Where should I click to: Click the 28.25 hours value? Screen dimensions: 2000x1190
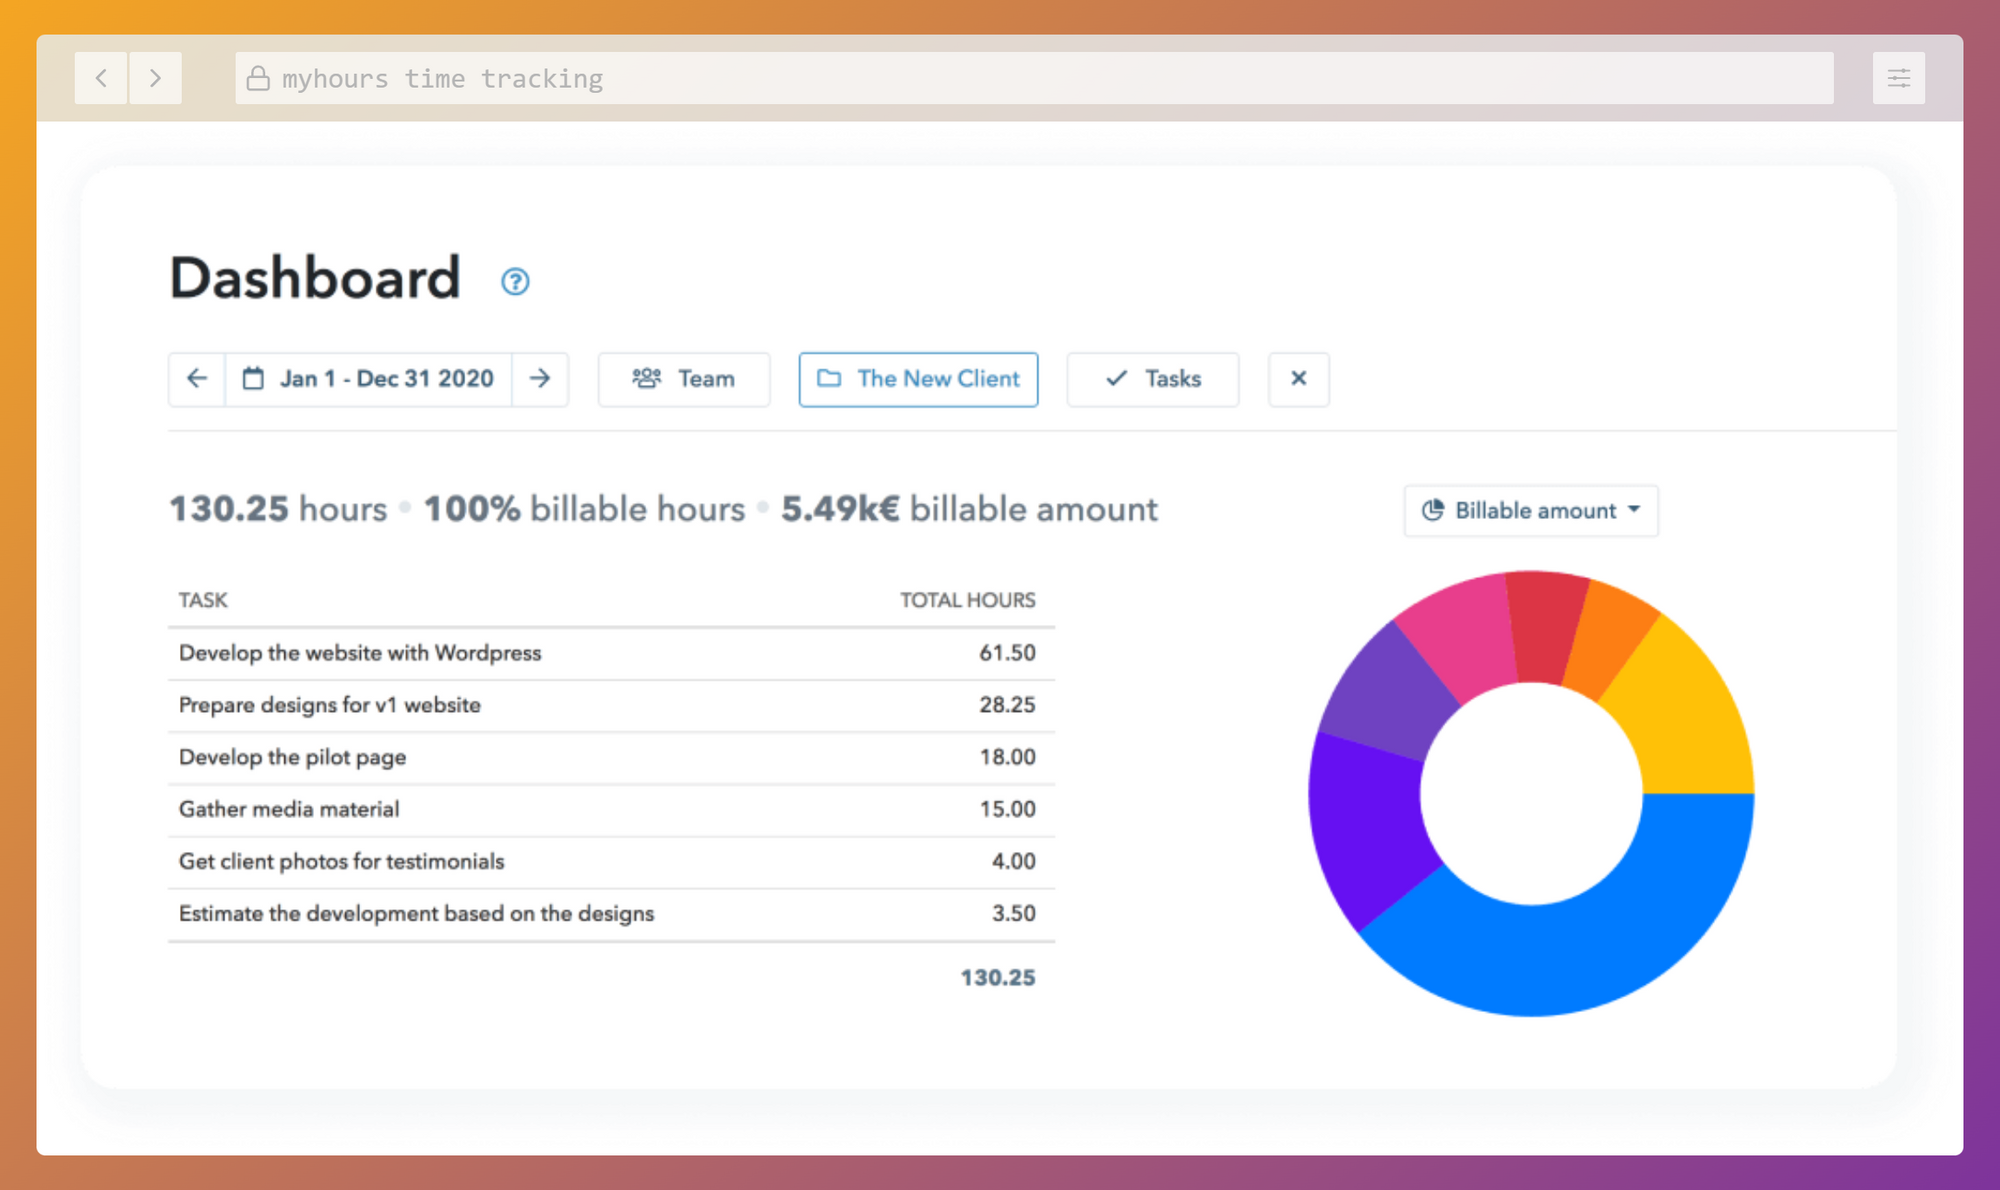pyautogui.click(x=1007, y=705)
